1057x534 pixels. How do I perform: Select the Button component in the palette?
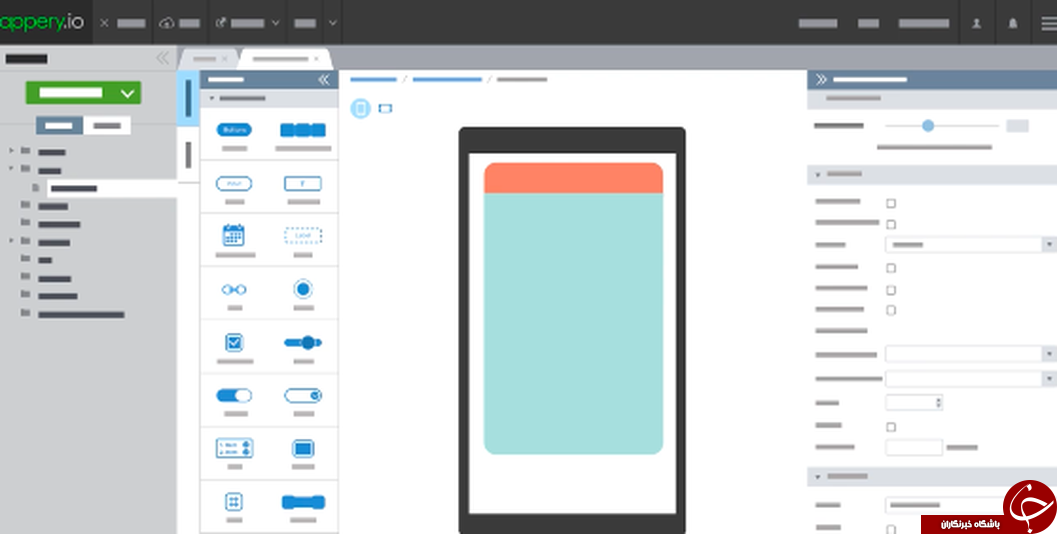234,130
